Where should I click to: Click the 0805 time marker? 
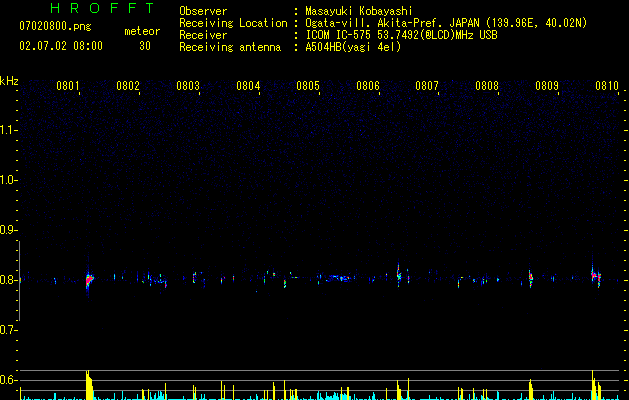pyautogui.click(x=308, y=86)
